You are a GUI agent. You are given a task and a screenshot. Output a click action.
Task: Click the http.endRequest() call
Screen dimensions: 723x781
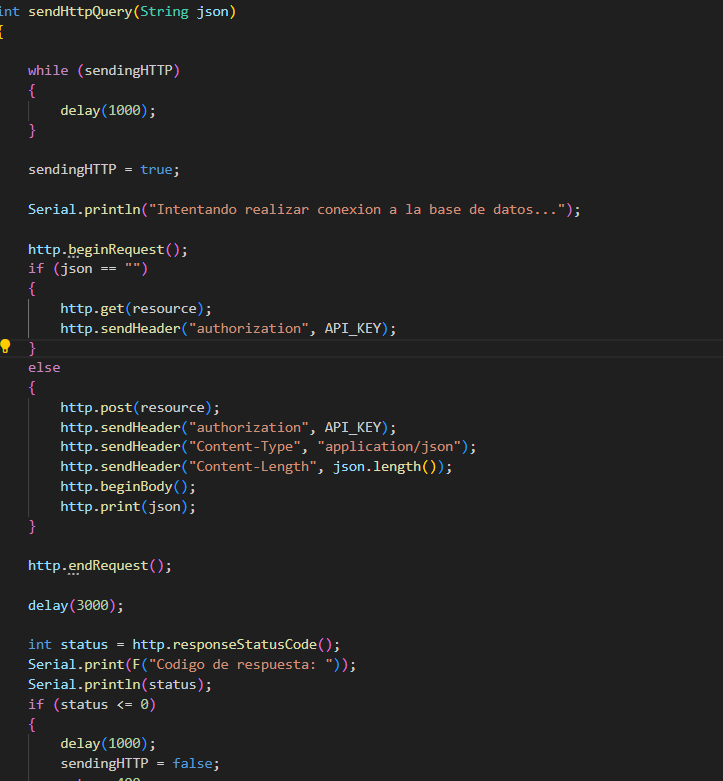click(x=99, y=565)
